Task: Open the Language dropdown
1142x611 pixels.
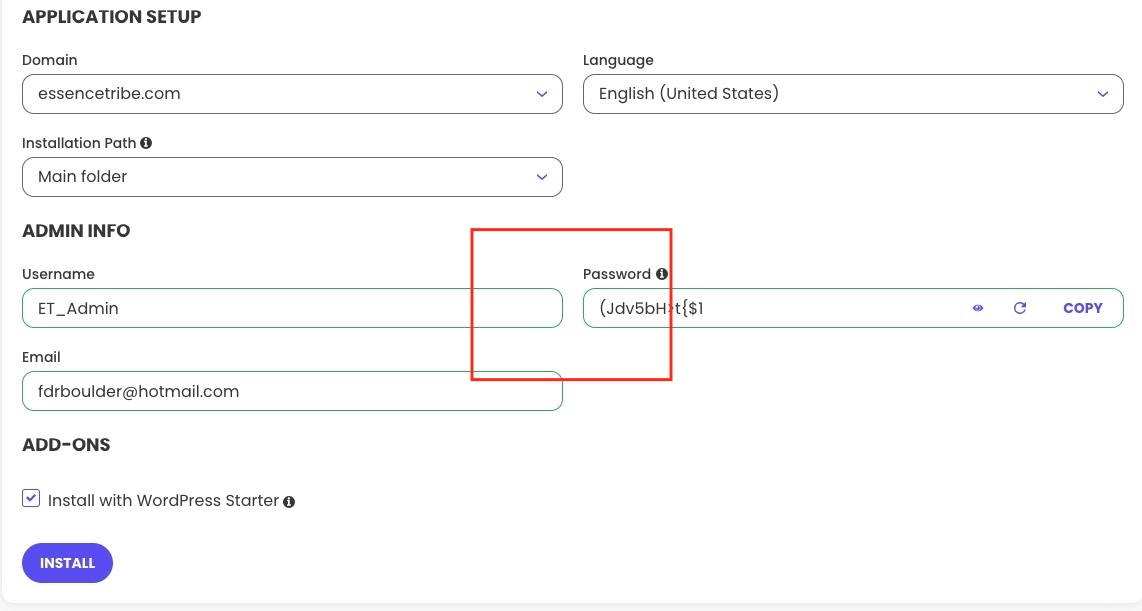Action: (x=853, y=94)
